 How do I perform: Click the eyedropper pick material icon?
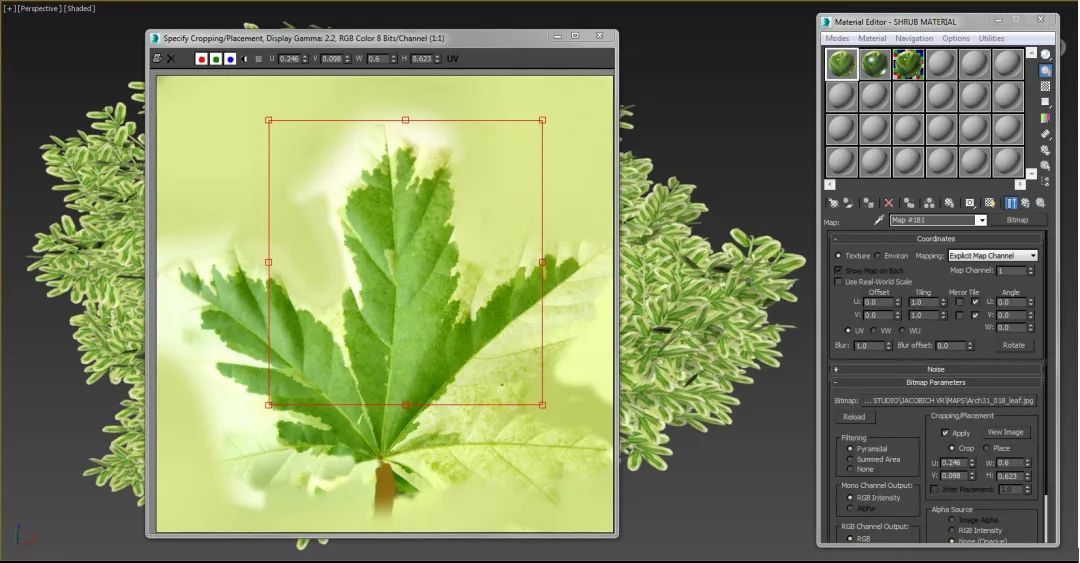(879, 220)
